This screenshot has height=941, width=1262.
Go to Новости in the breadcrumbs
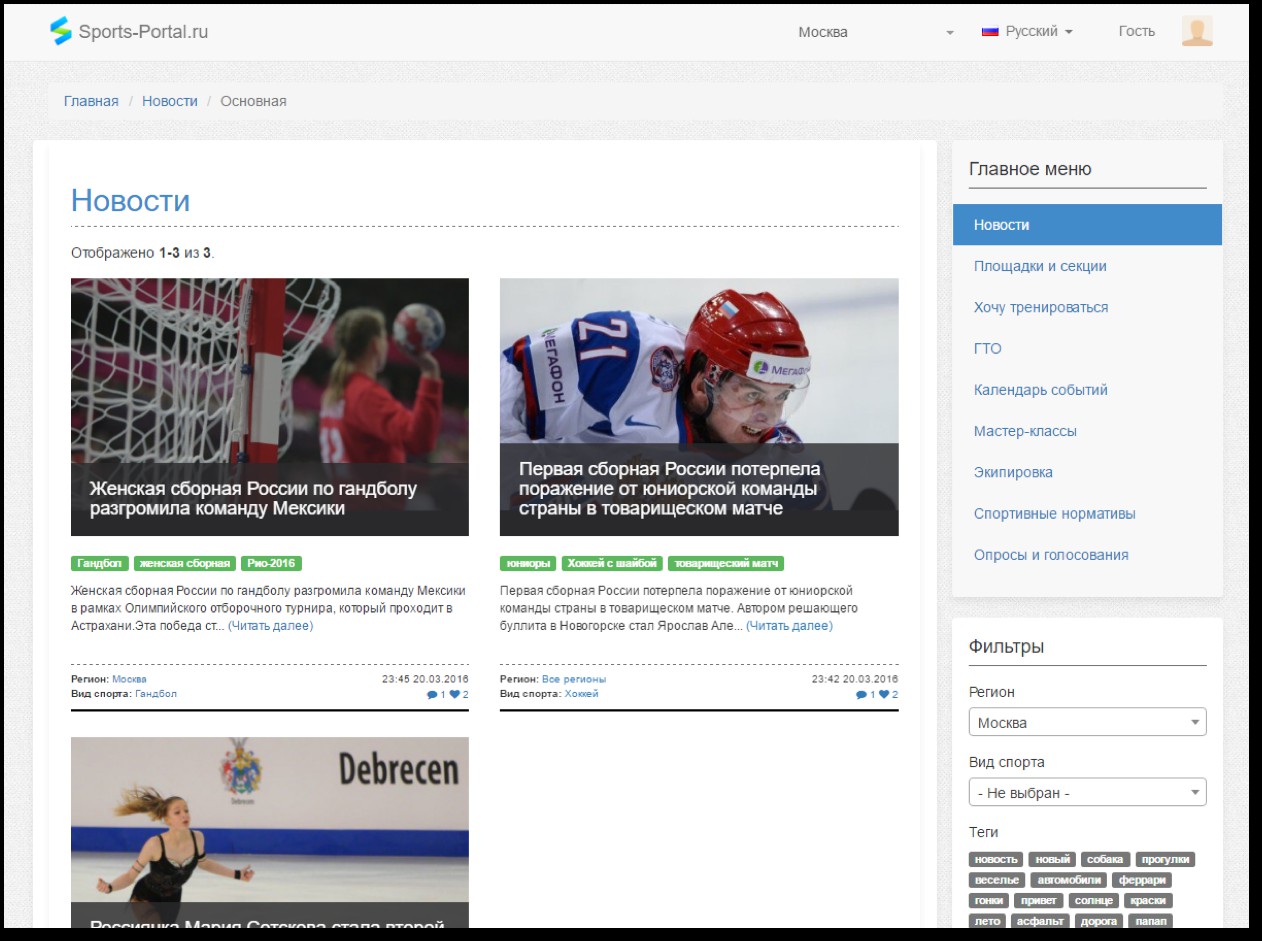coord(170,101)
